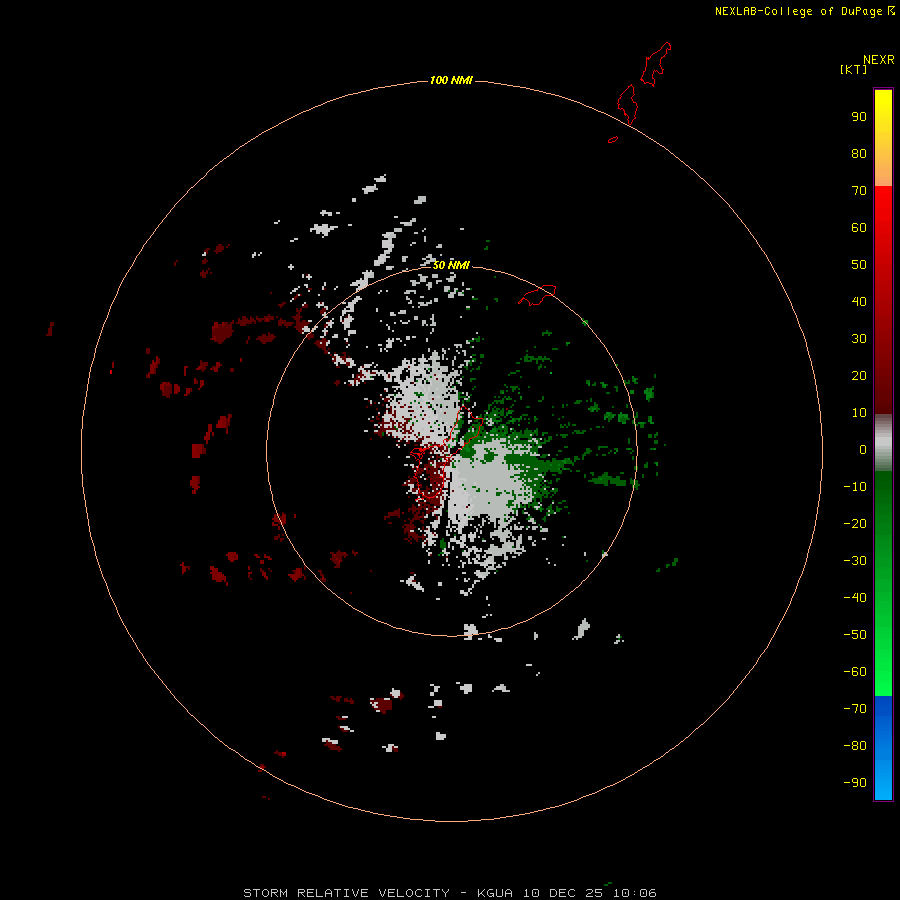Click the Storm Relative Velocity KGUA caption
Image resolution: width=900 pixels, height=900 pixels.
pos(450,893)
